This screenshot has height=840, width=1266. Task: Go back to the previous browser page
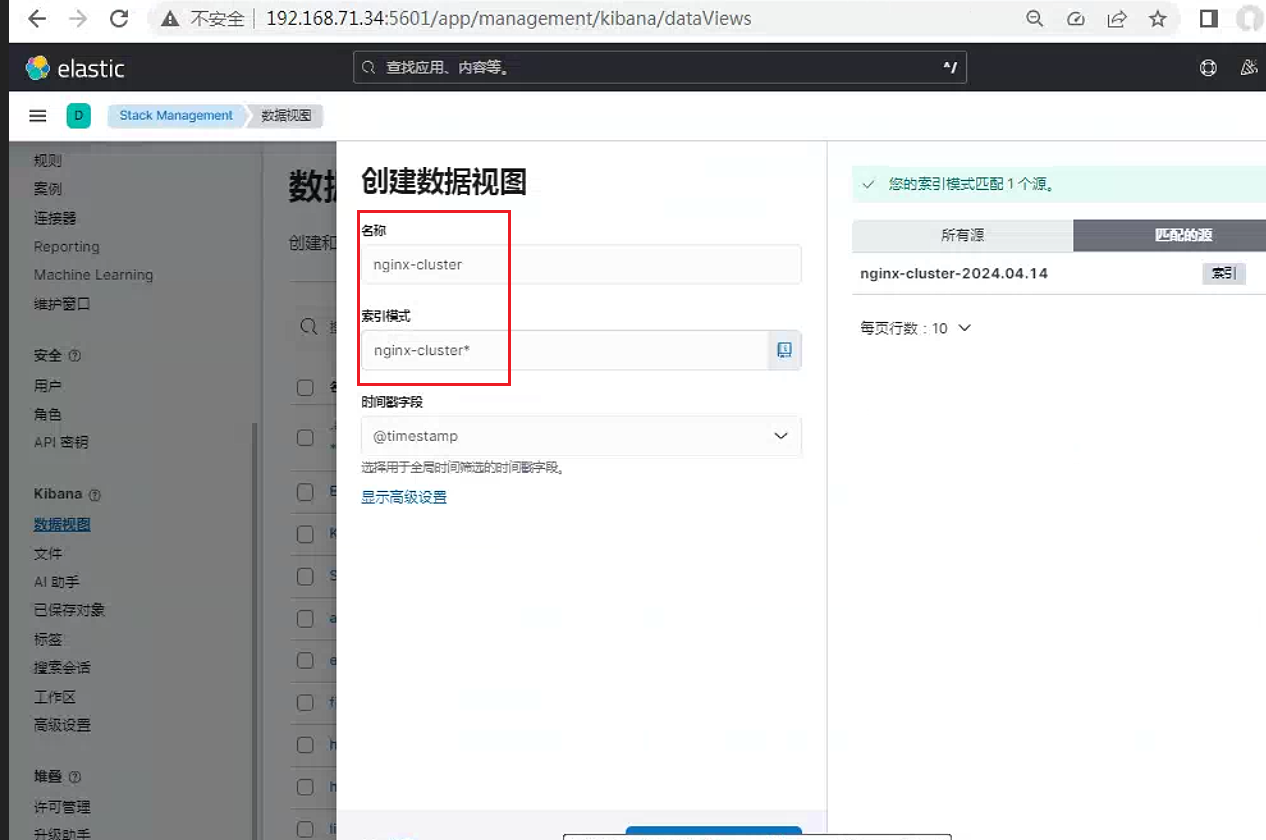coord(37,19)
